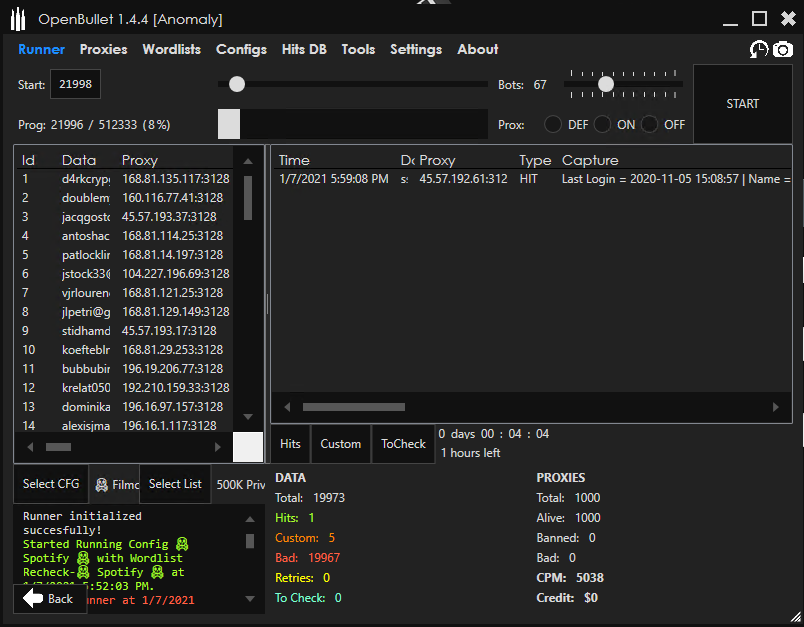Click the Select List button

coord(174,484)
